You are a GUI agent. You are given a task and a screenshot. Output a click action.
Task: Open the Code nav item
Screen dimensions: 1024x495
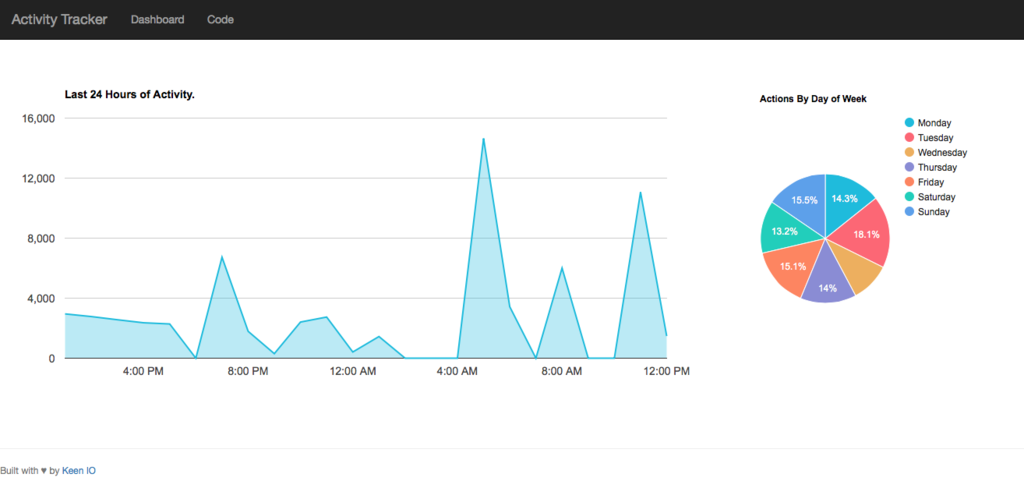pyautogui.click(x=220, y=20)
